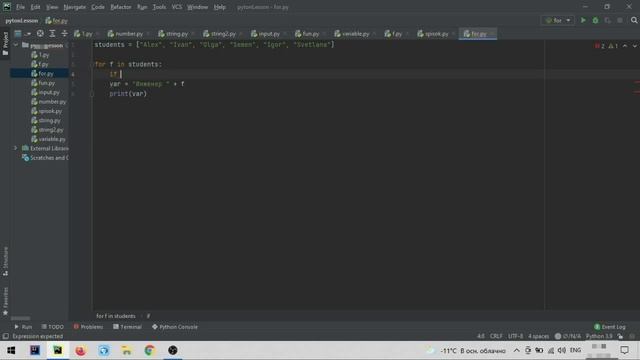Click the OBS icon in taskbar
The height and width of the screenshot is (360, 640).
(173, 350)
